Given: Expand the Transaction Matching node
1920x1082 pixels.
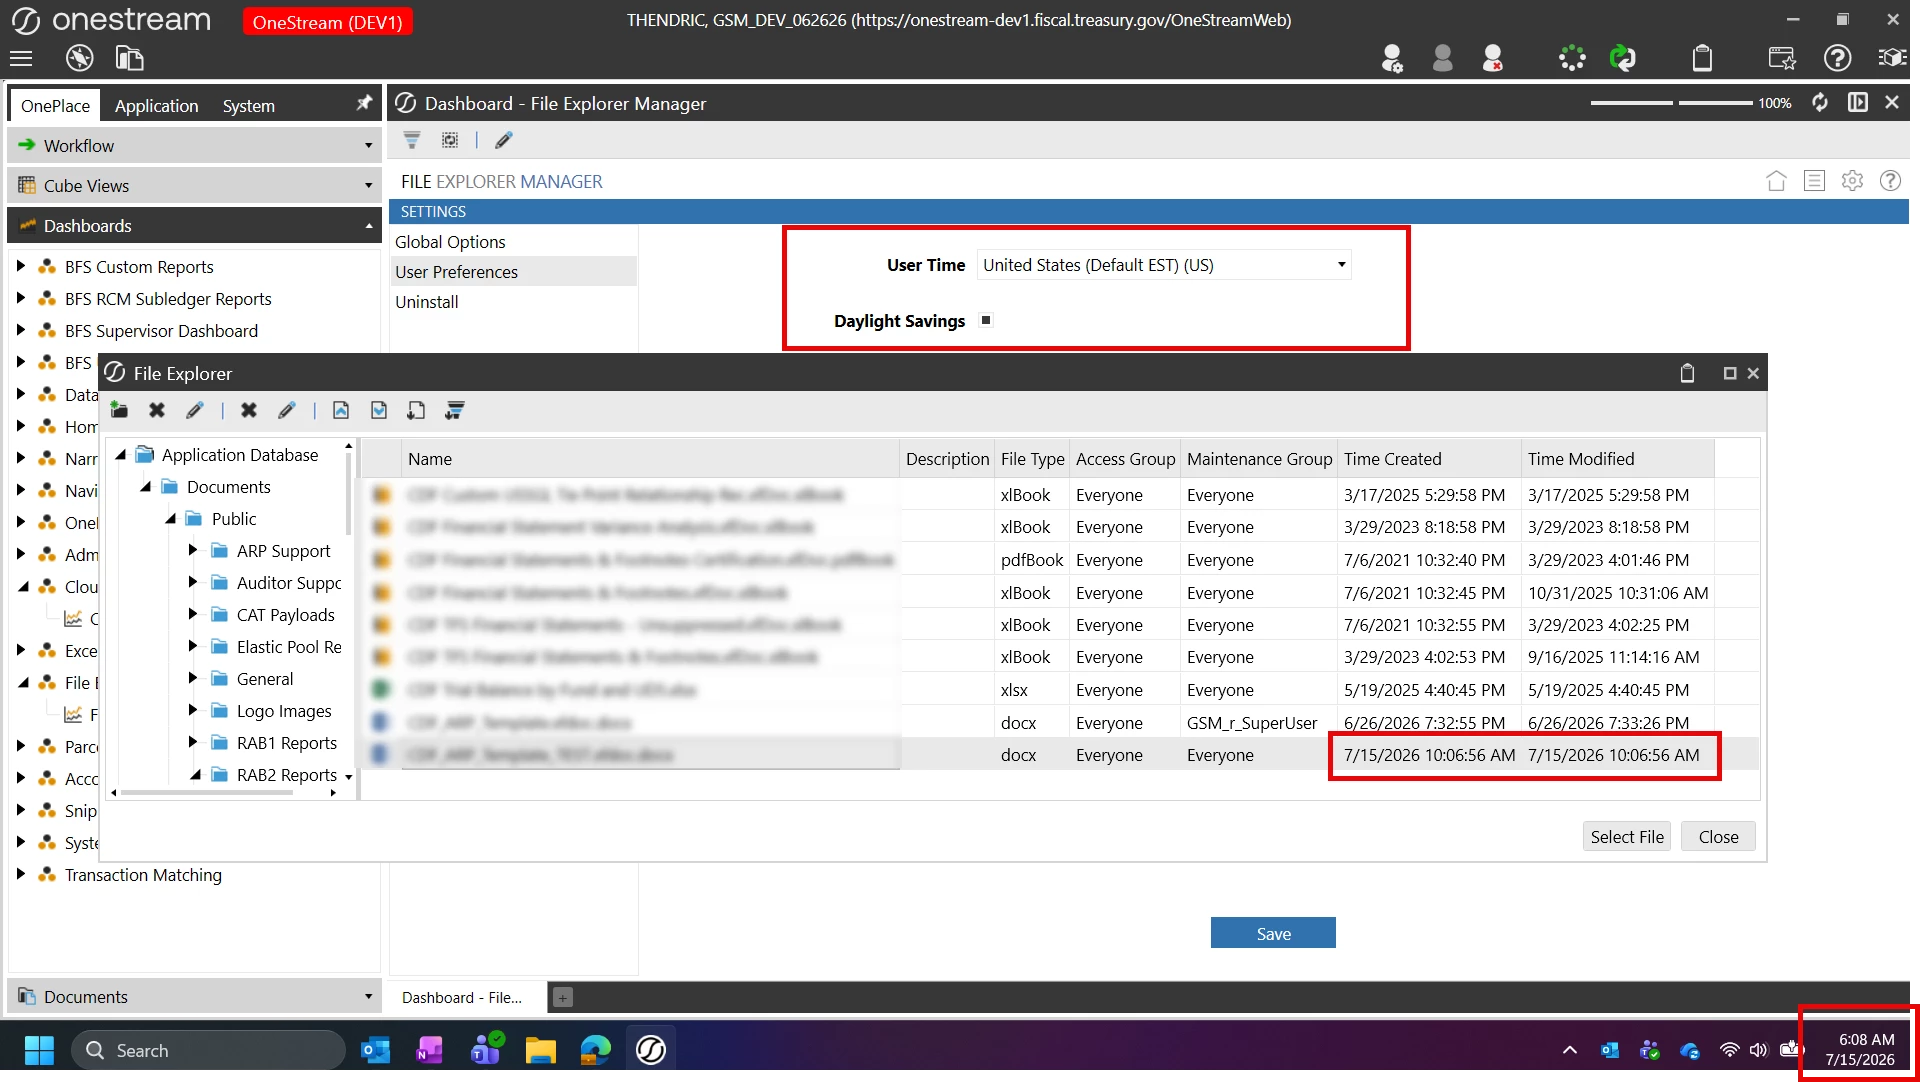Looking at the screenshot, I should 20,875.
